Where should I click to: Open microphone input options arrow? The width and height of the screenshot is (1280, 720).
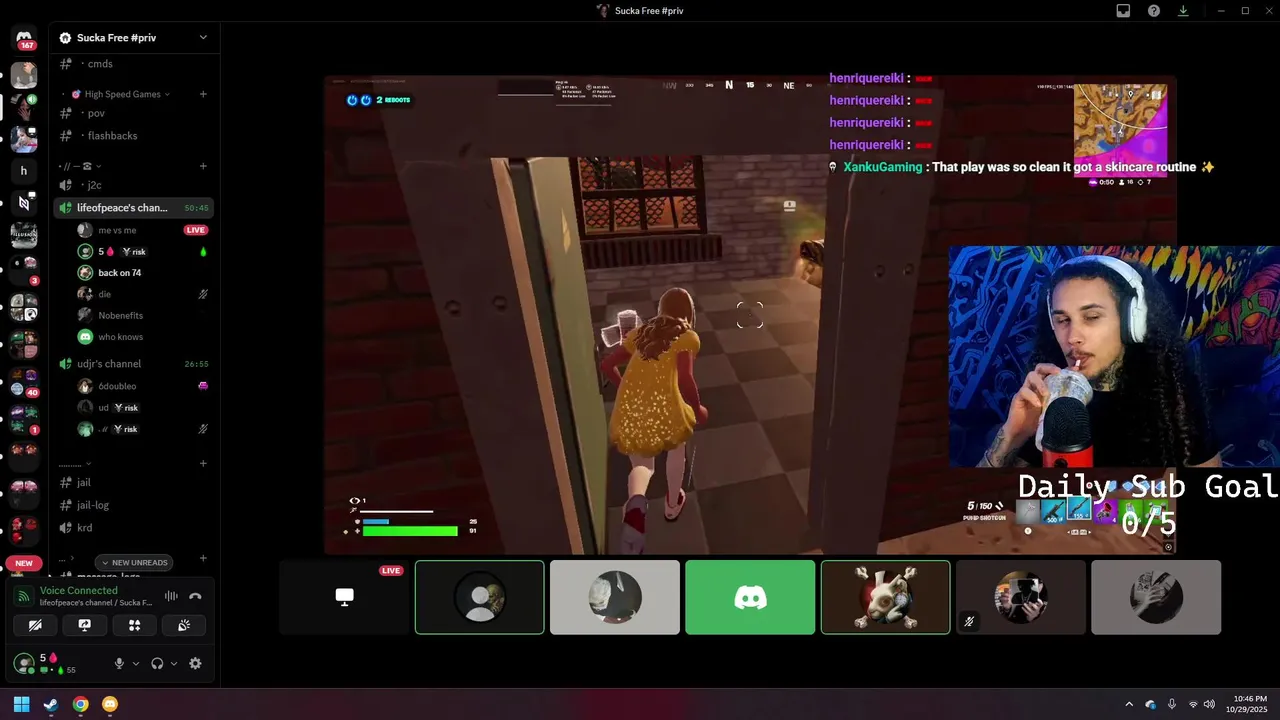click(136, 663)
